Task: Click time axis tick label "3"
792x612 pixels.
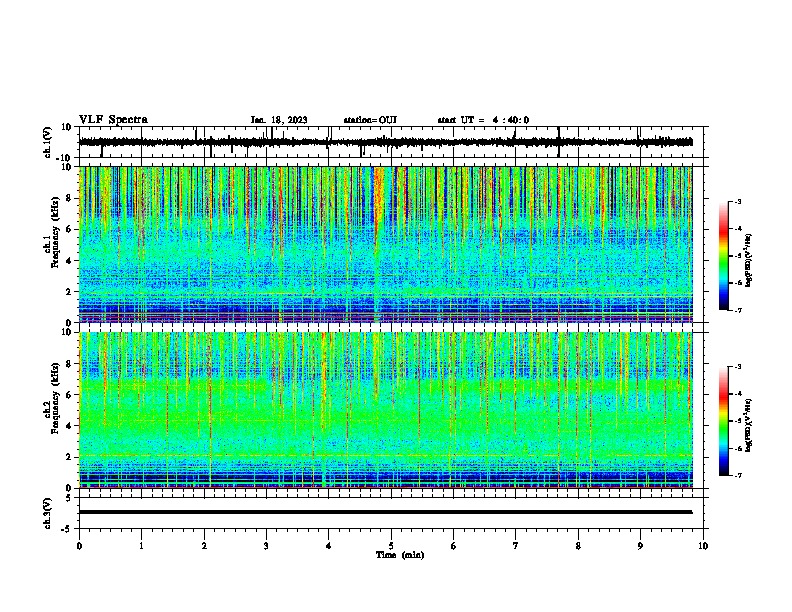Action: 266,546
